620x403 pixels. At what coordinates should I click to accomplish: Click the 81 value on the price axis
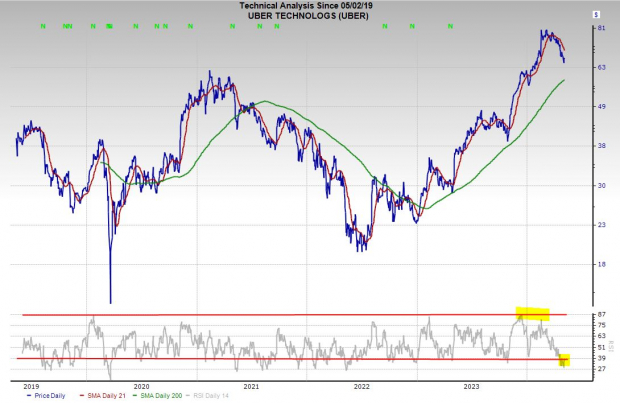(599, 28)
